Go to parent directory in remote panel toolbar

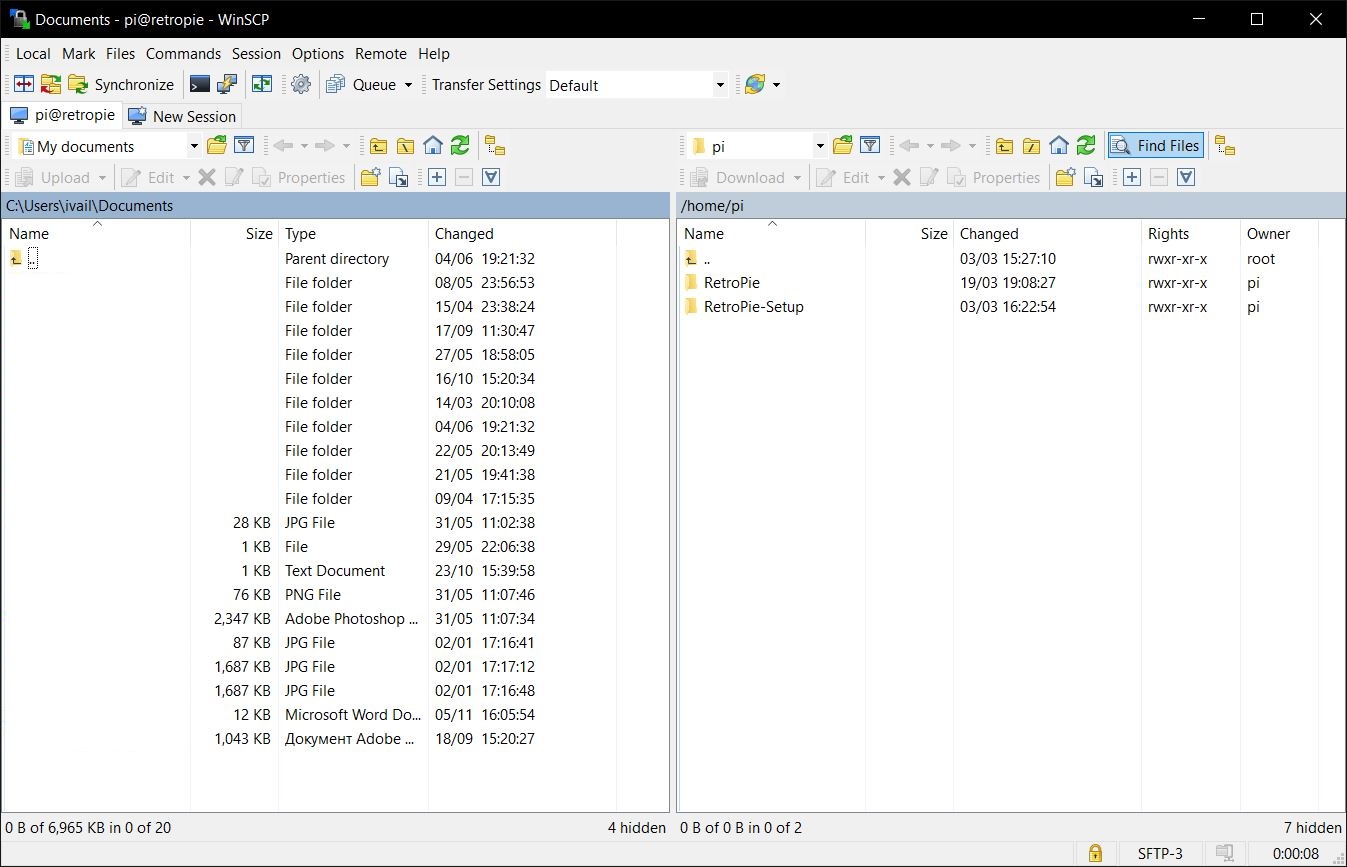[1004, 146]
